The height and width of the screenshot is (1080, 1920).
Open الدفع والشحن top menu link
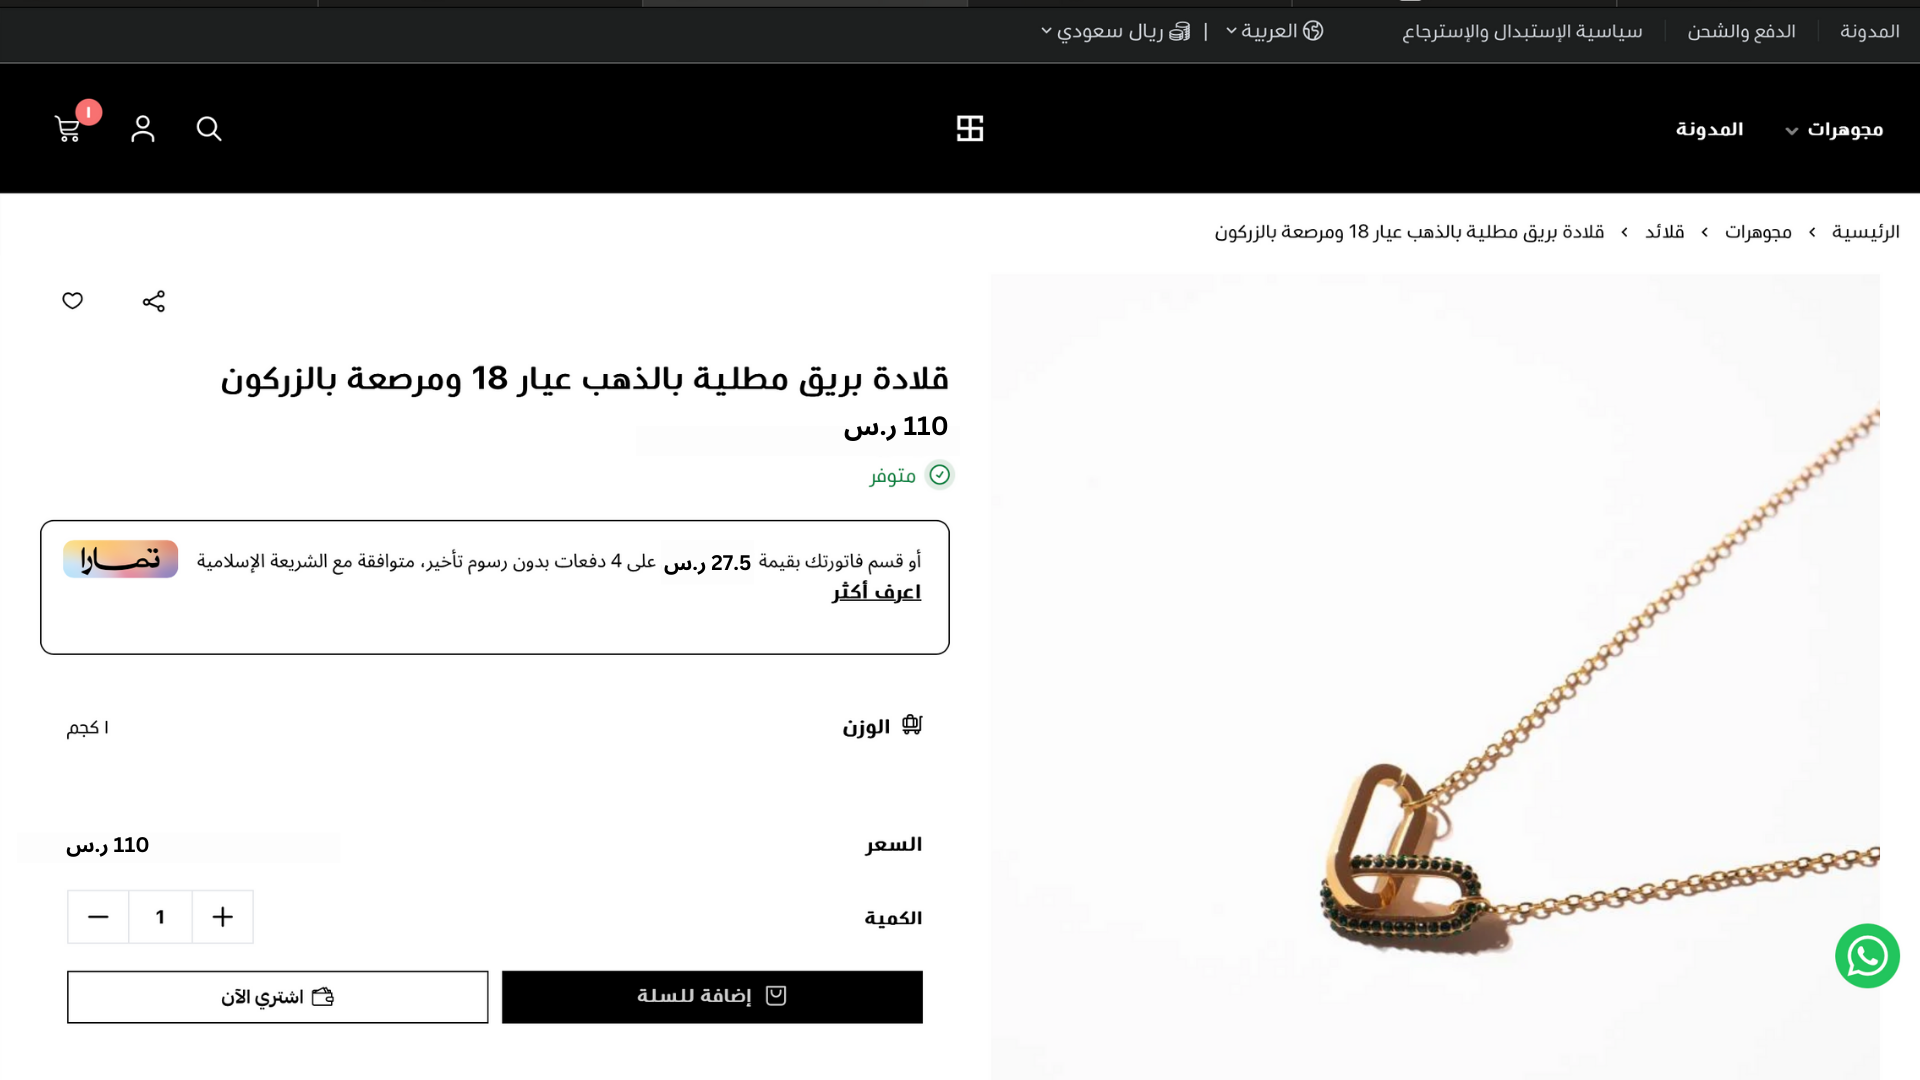[1742, 32]
